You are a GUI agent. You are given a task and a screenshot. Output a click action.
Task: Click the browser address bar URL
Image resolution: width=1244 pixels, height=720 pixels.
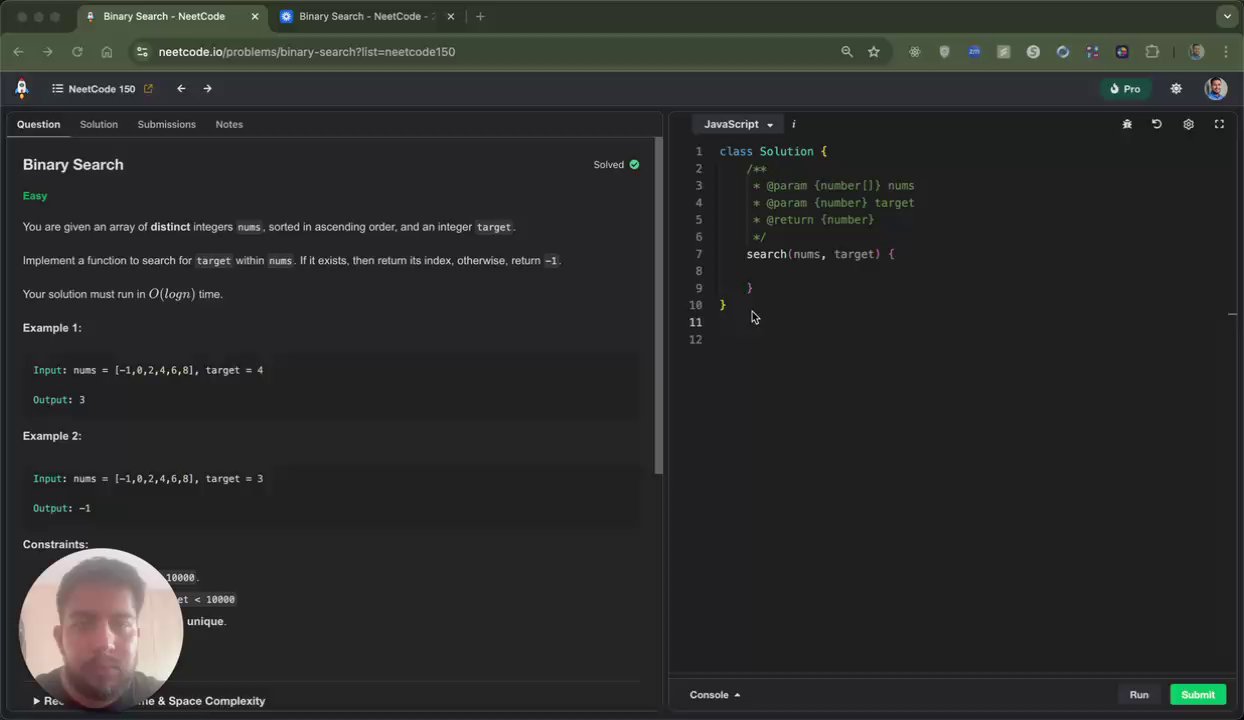pos(306,52)
